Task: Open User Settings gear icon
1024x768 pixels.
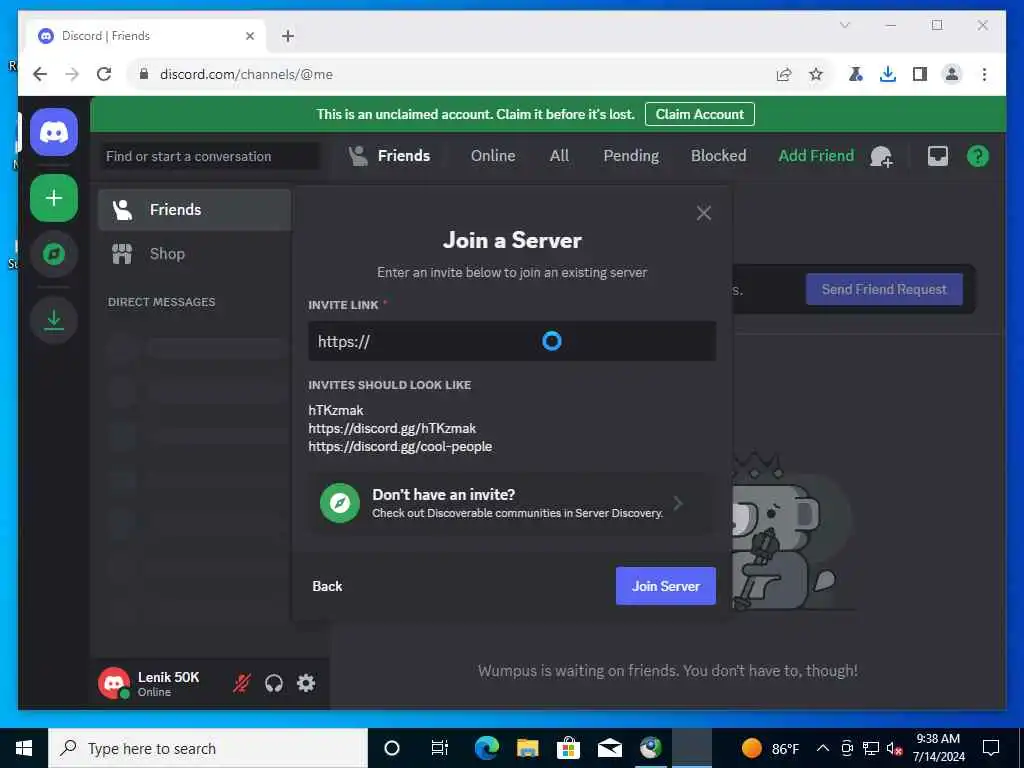Action: pyautogui.click(x=306, y=683)
